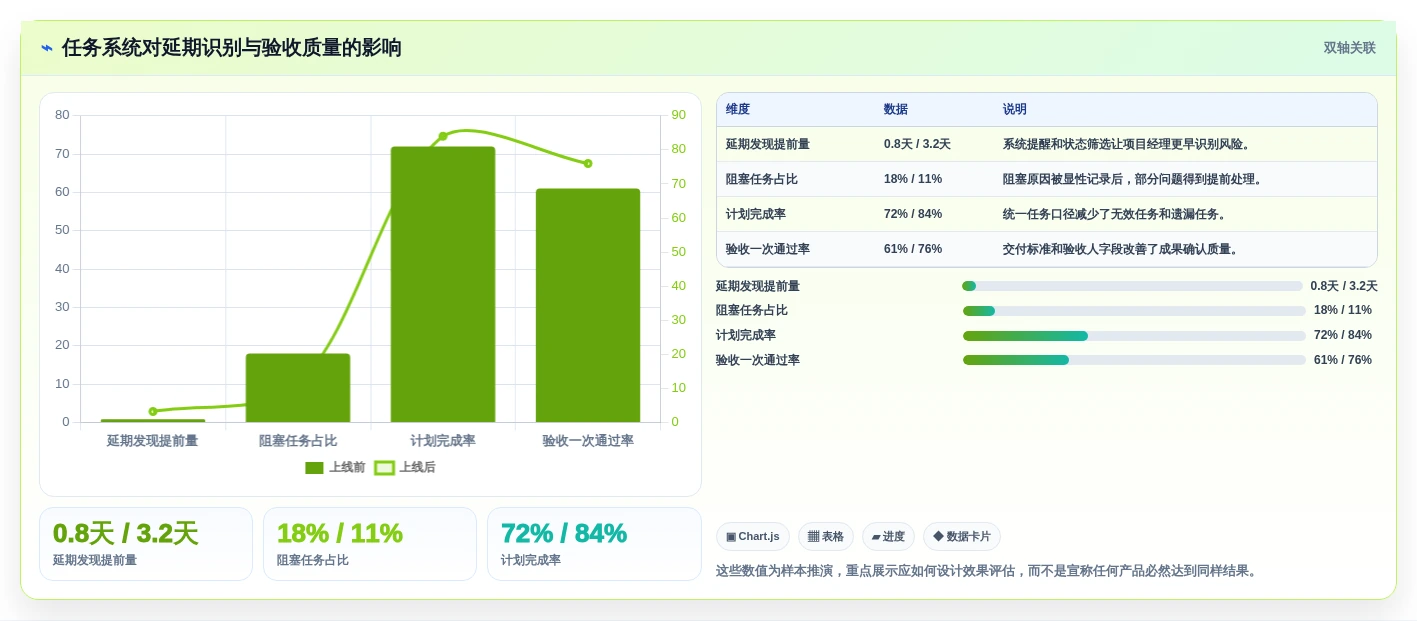Image resolution: width=1417 pixels, height=621 pixels.
Task: Click the chart axis label 阻塞任务占比
Action: tap(298, 441)
